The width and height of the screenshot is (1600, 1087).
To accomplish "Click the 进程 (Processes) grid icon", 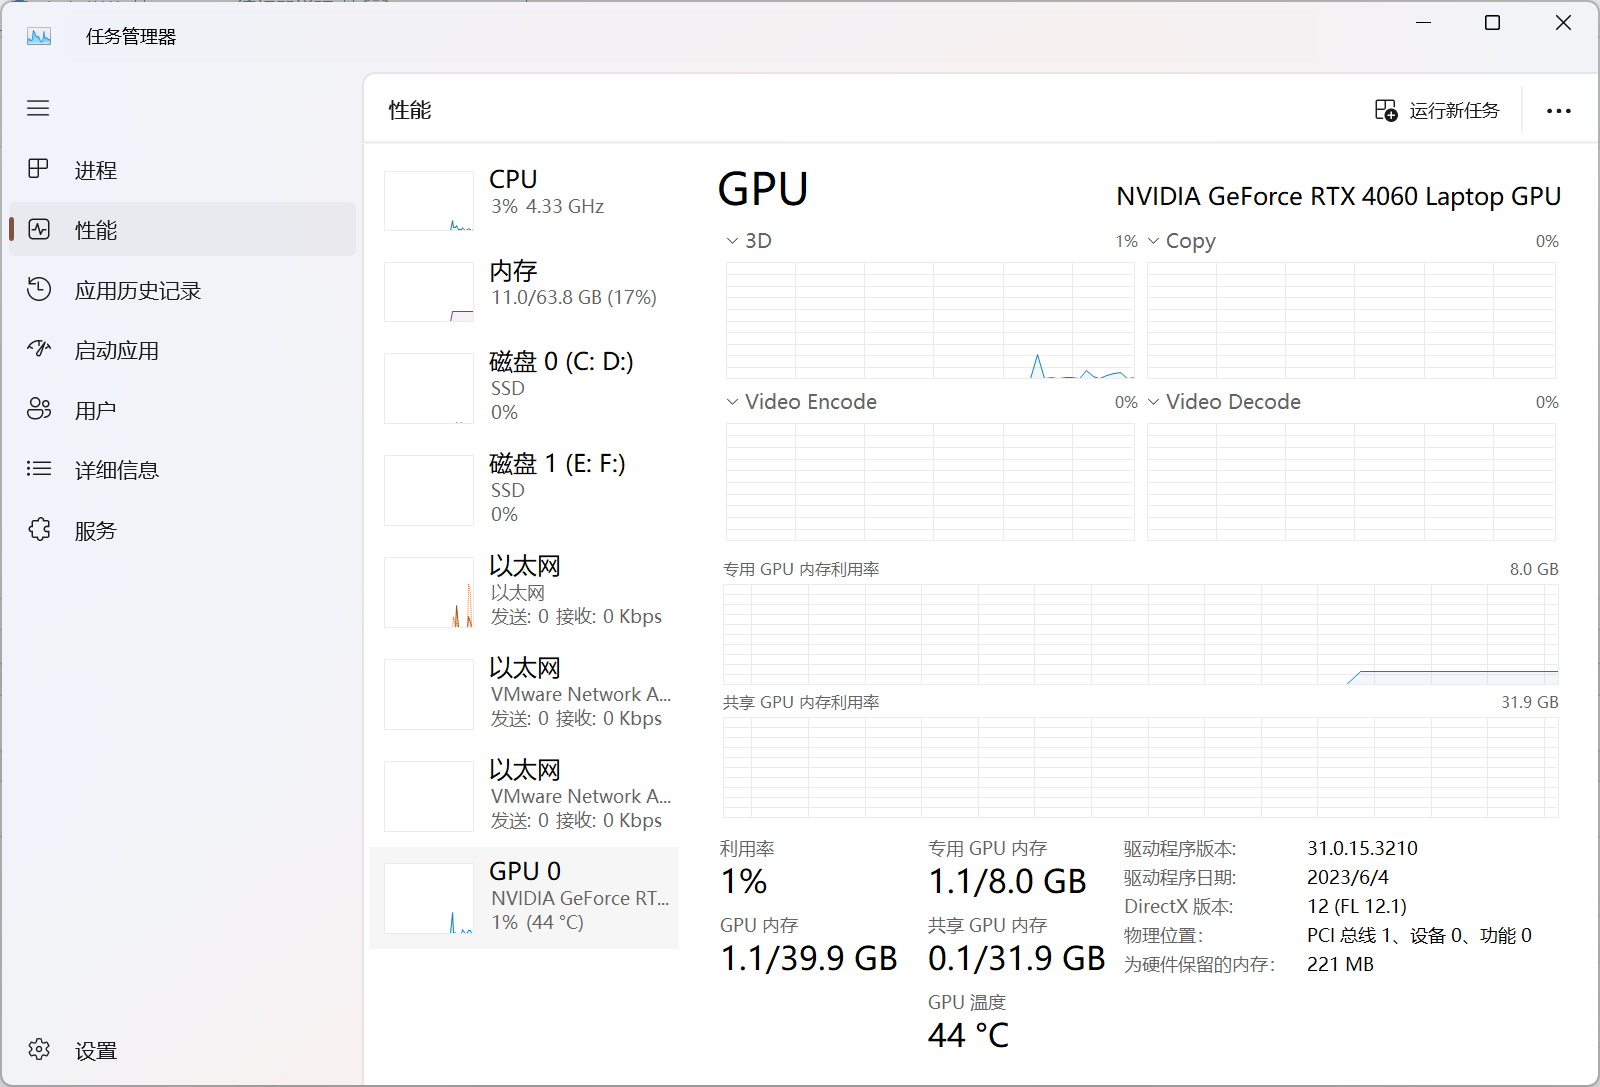I will point(38,169).
